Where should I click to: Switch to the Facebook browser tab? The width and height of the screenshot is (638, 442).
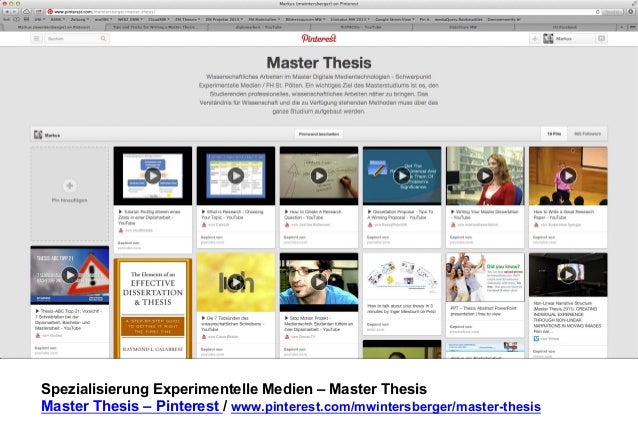click(565, 27)
